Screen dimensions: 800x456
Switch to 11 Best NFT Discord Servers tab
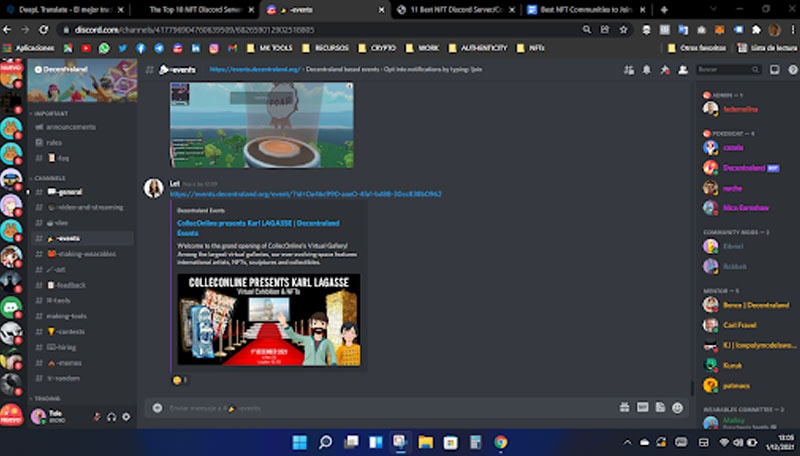457,10
